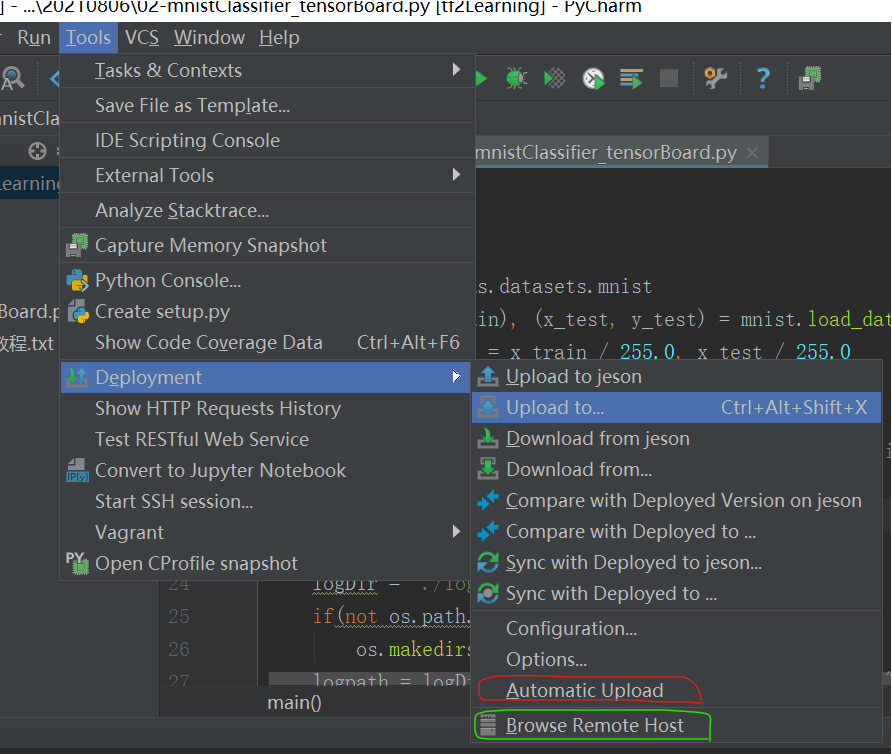892x754 pixels.
Task: Click the Create setup.py menu icon
Action: pos(78,311)
